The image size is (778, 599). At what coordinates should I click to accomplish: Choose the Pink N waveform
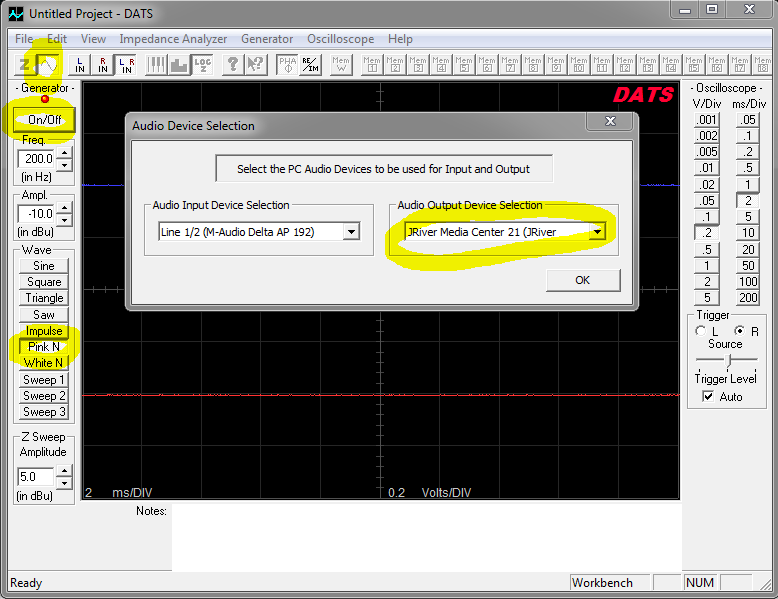(44, 347)
